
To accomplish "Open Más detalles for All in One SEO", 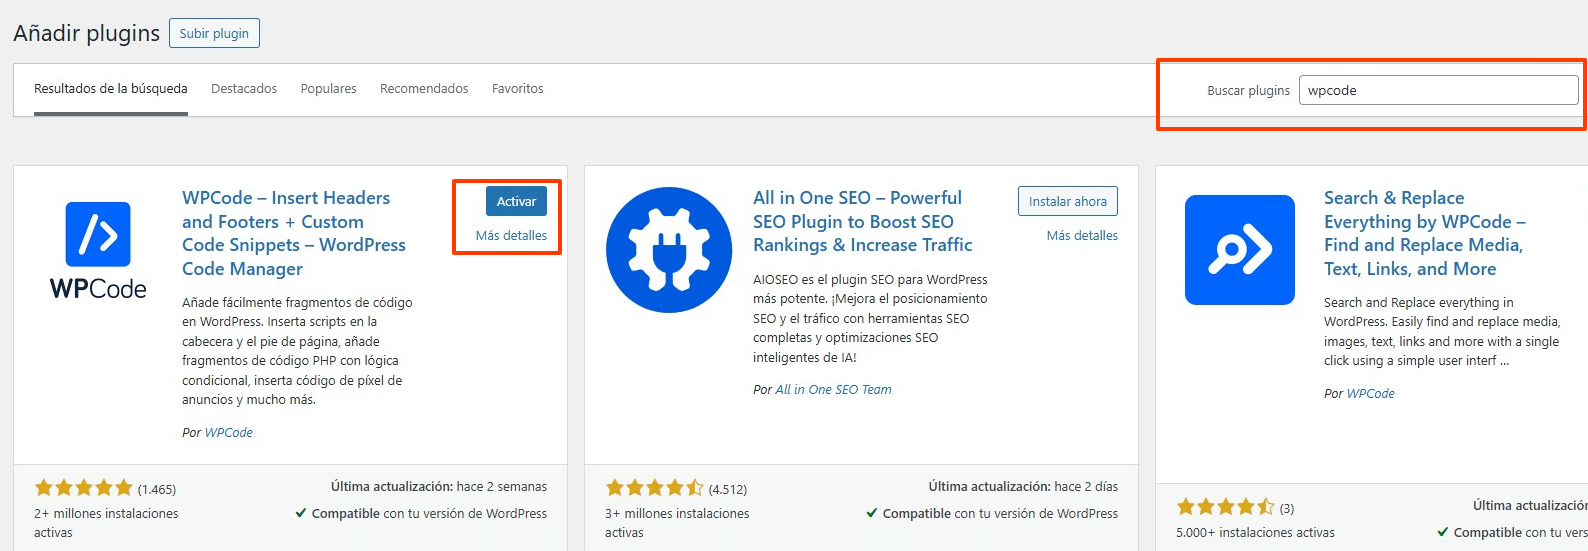I will [1082, 236].
